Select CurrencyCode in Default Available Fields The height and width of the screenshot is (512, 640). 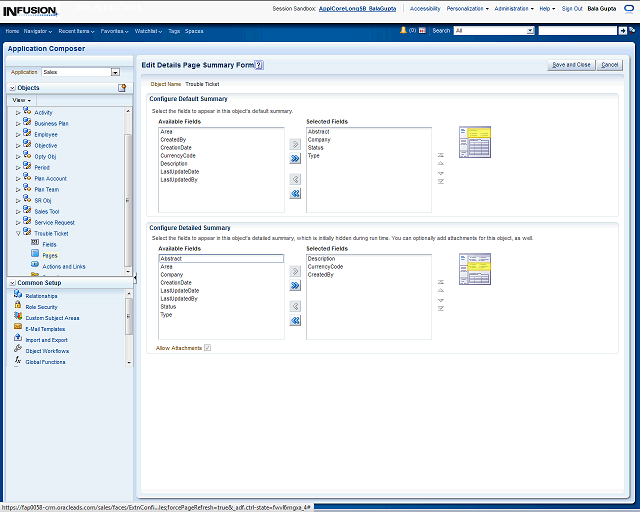pos(178,156)
